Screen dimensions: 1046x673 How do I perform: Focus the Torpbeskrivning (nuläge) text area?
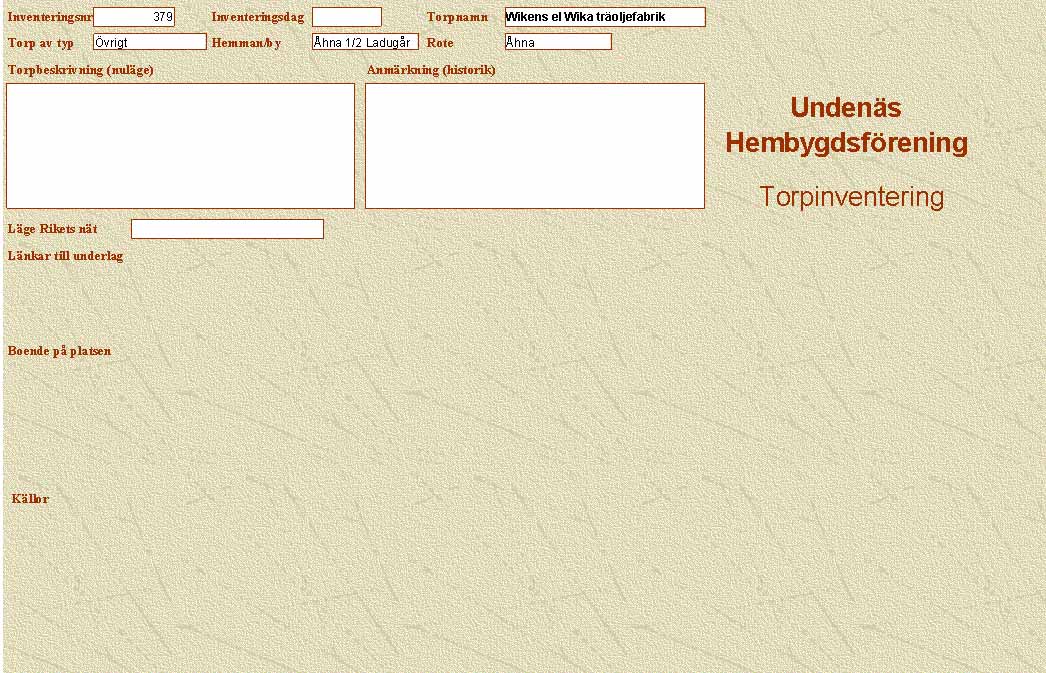[180, 146]
